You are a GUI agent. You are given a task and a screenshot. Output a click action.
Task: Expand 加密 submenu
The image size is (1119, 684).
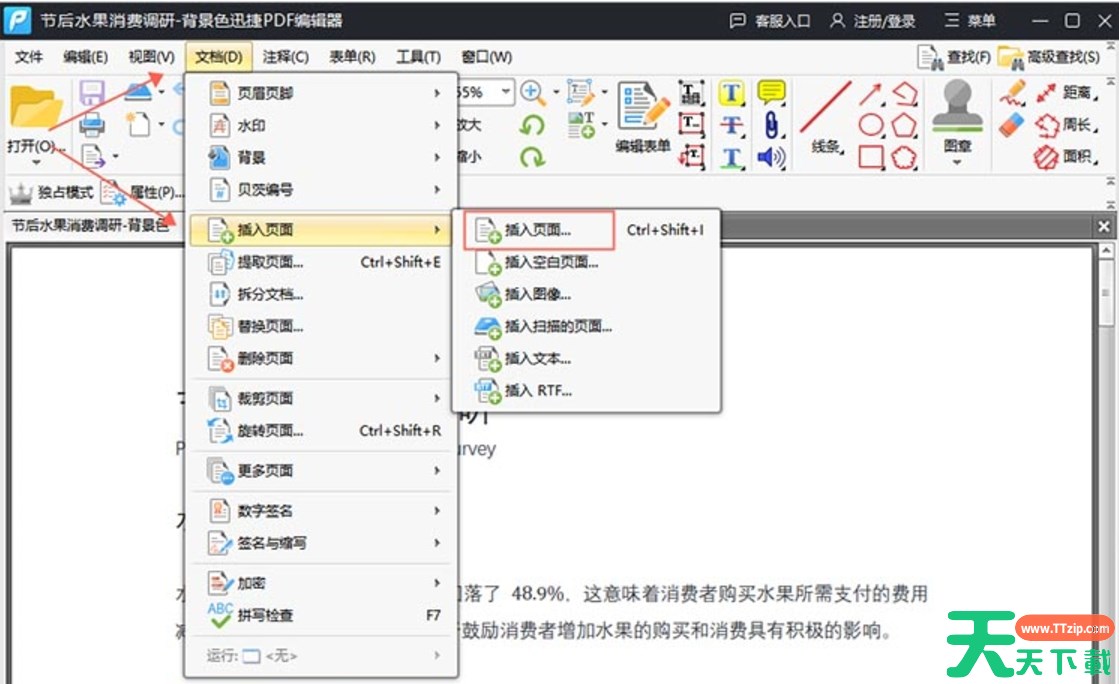click(x=321, y=583)
